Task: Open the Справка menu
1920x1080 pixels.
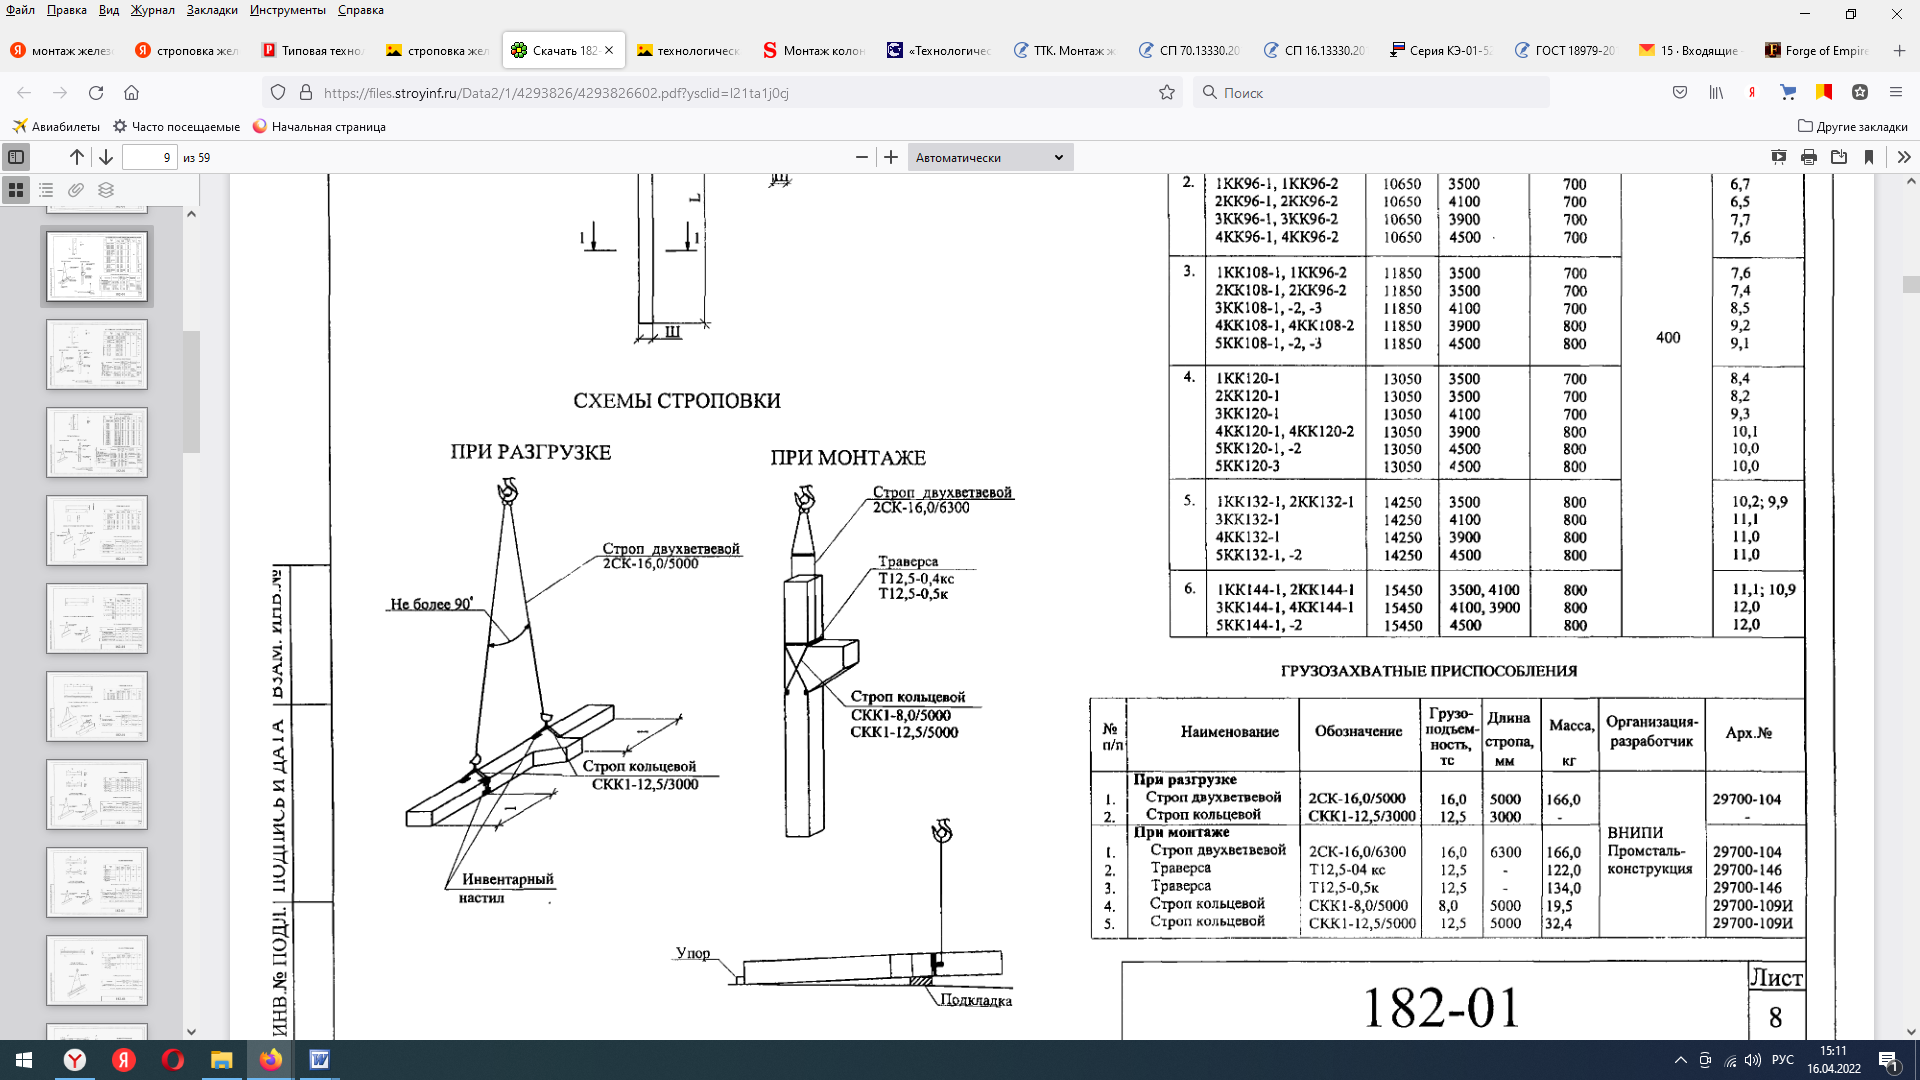Action: pyautogui.click(x=361, y=10)
